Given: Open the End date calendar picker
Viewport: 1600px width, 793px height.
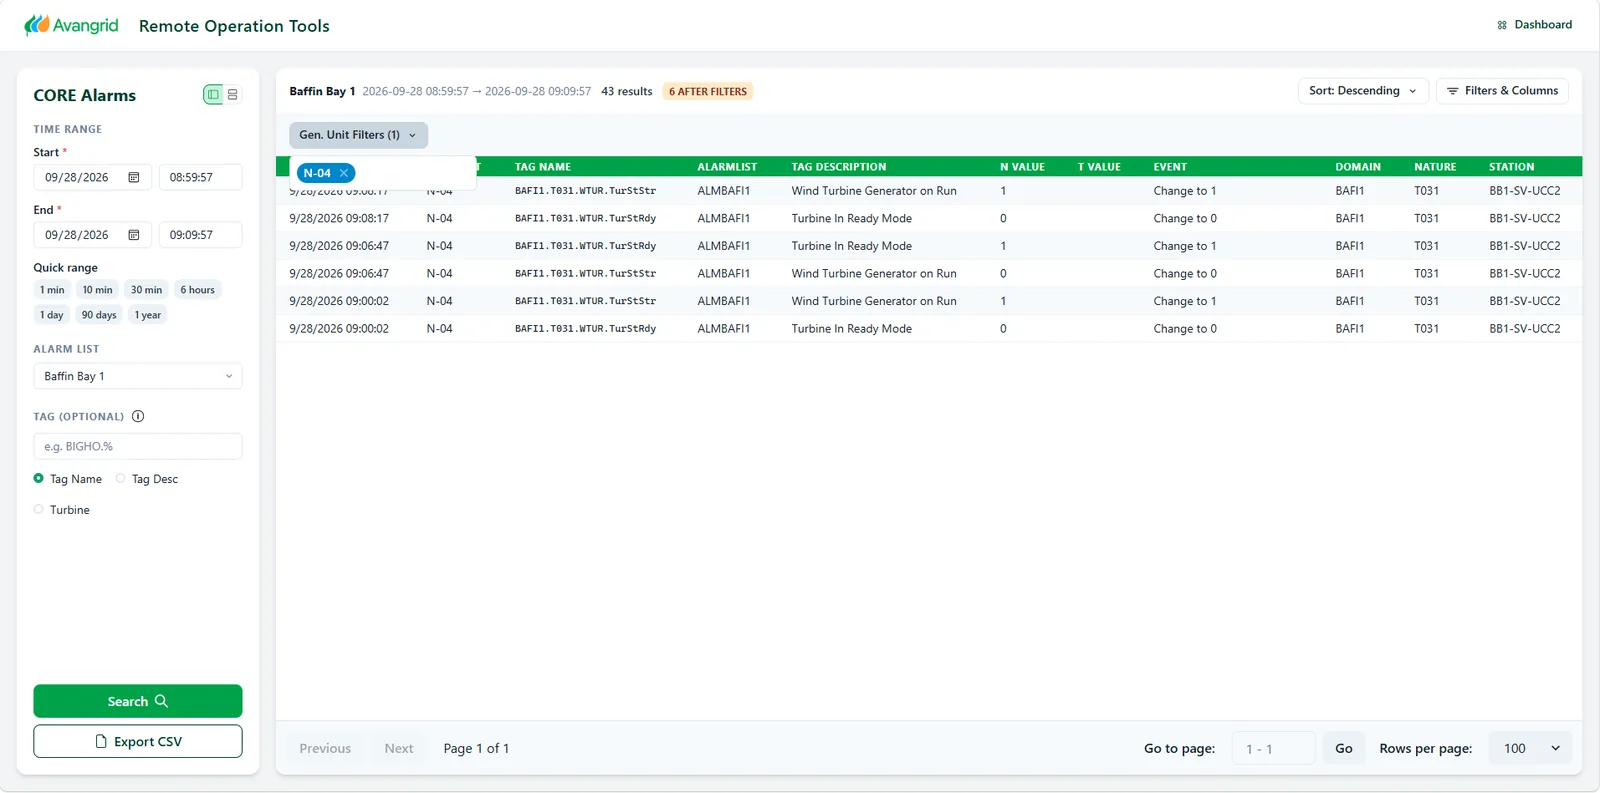Looking at the screenshot, I should 134,235.
